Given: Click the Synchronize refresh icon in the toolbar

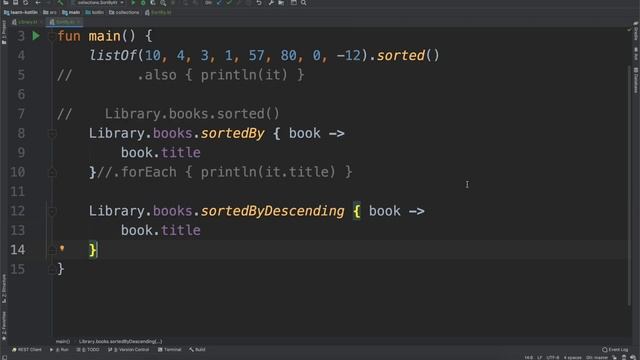Looking at the screenshot, I should (25, 3).
